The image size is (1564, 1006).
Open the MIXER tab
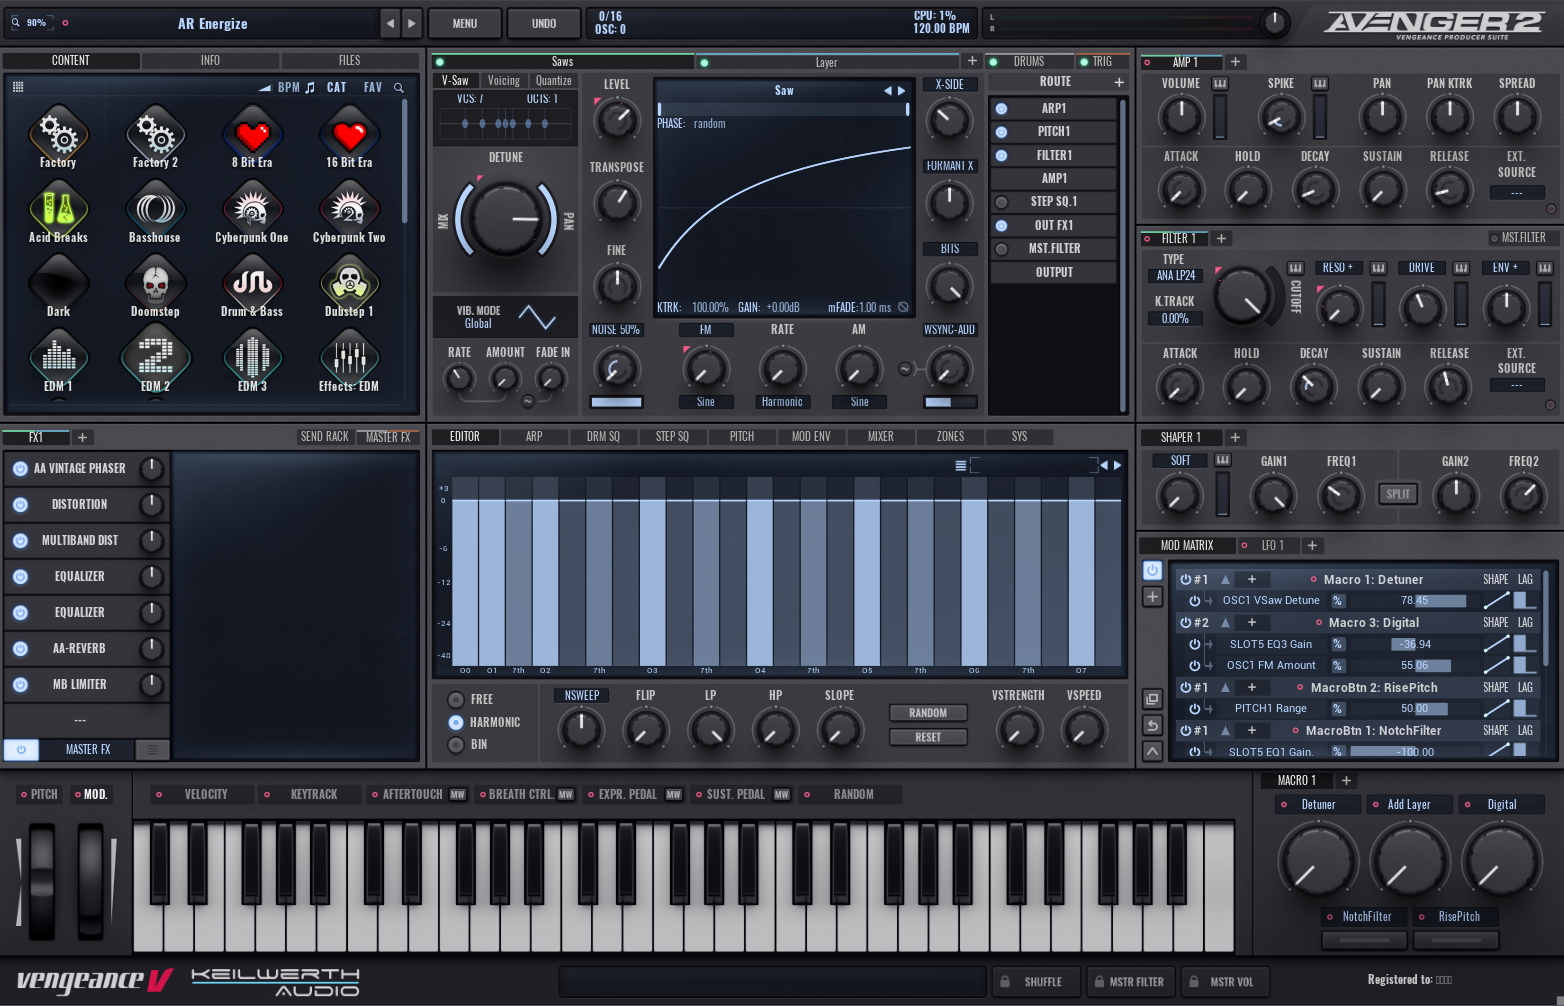point(881,437)
